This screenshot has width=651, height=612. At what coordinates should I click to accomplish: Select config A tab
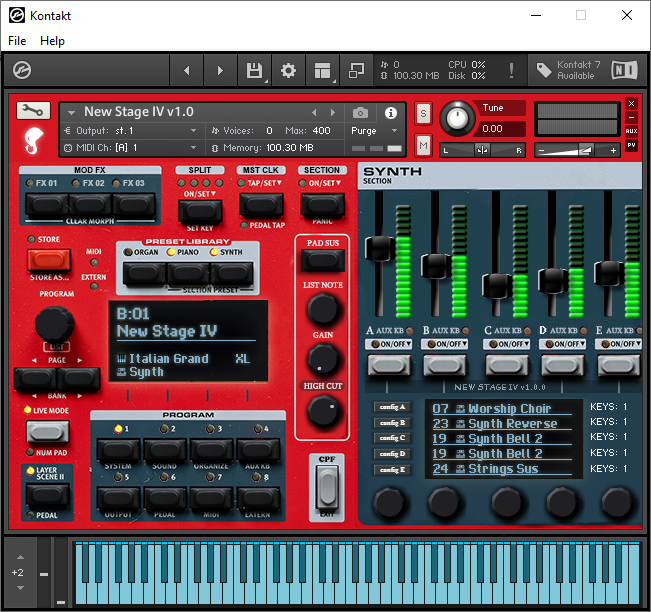pyautogui.click(x=392, y=407)
